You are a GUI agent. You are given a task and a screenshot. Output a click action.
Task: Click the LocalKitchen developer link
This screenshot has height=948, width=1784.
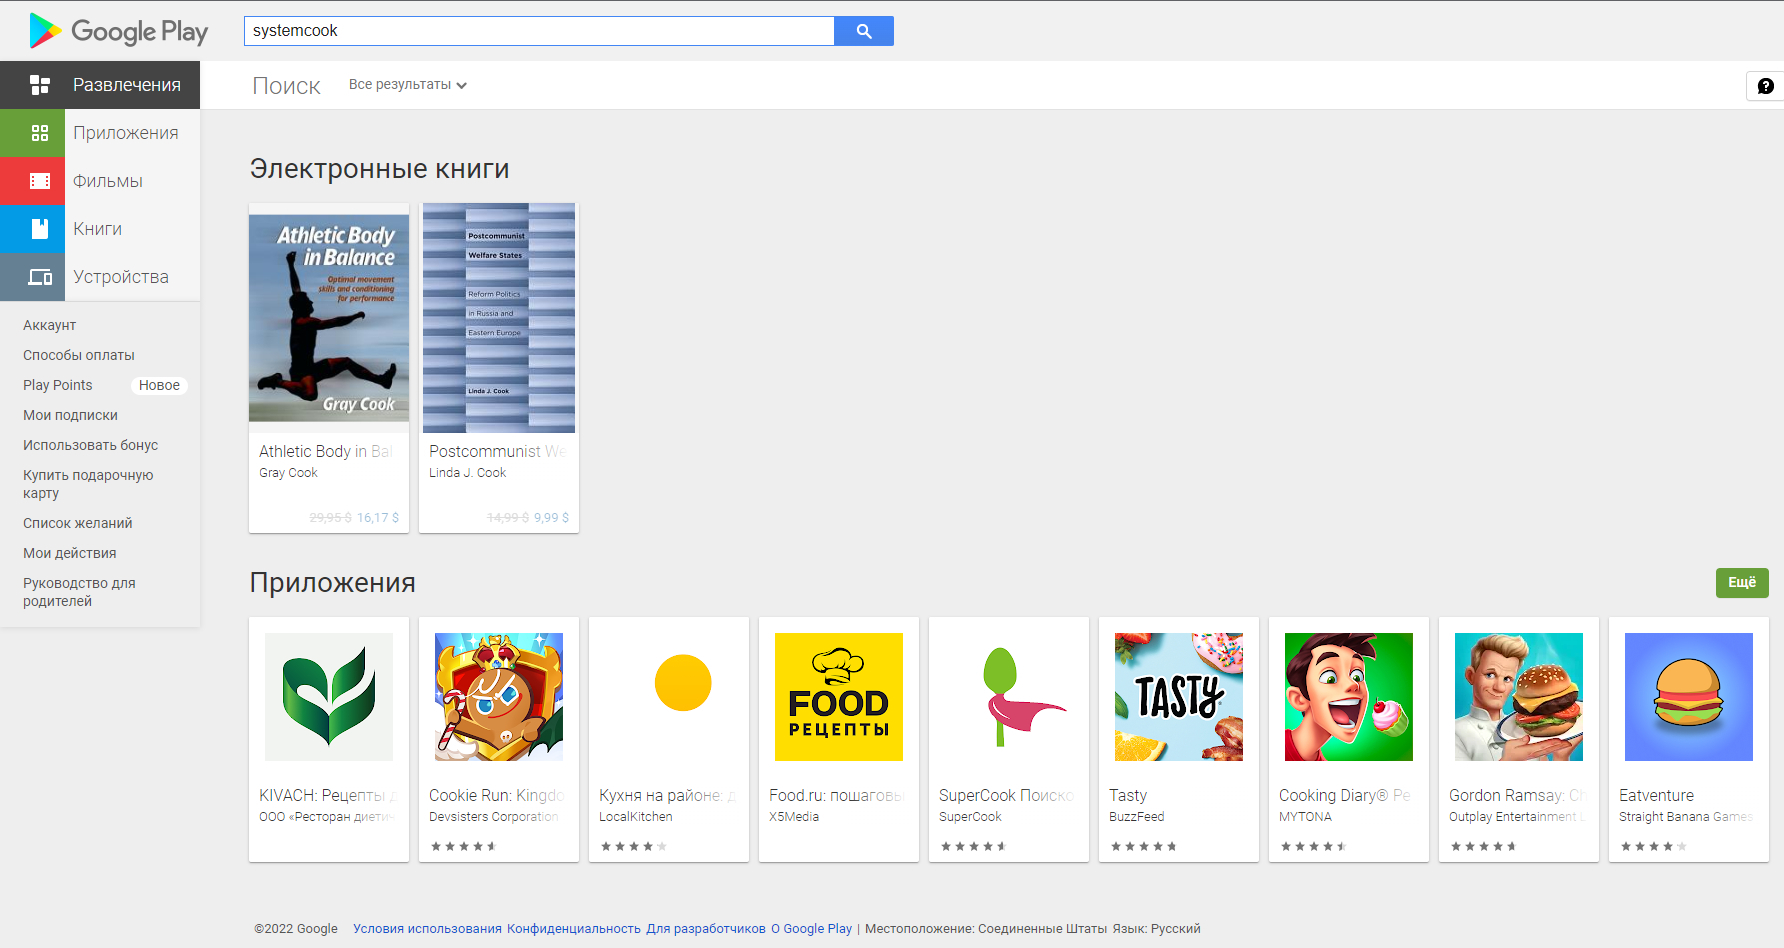[636, 817]
